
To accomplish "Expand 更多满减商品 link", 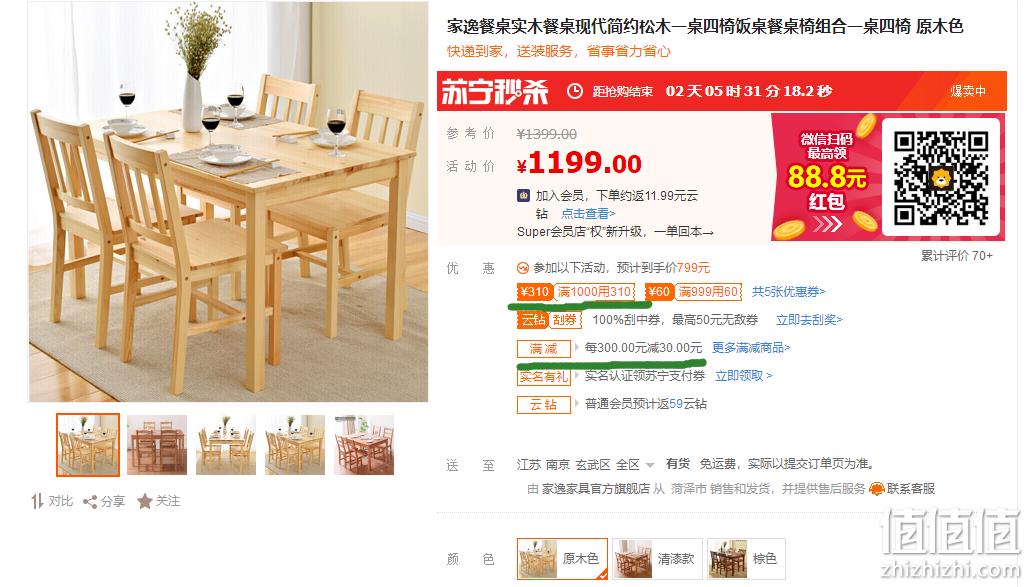I will 751,347.
